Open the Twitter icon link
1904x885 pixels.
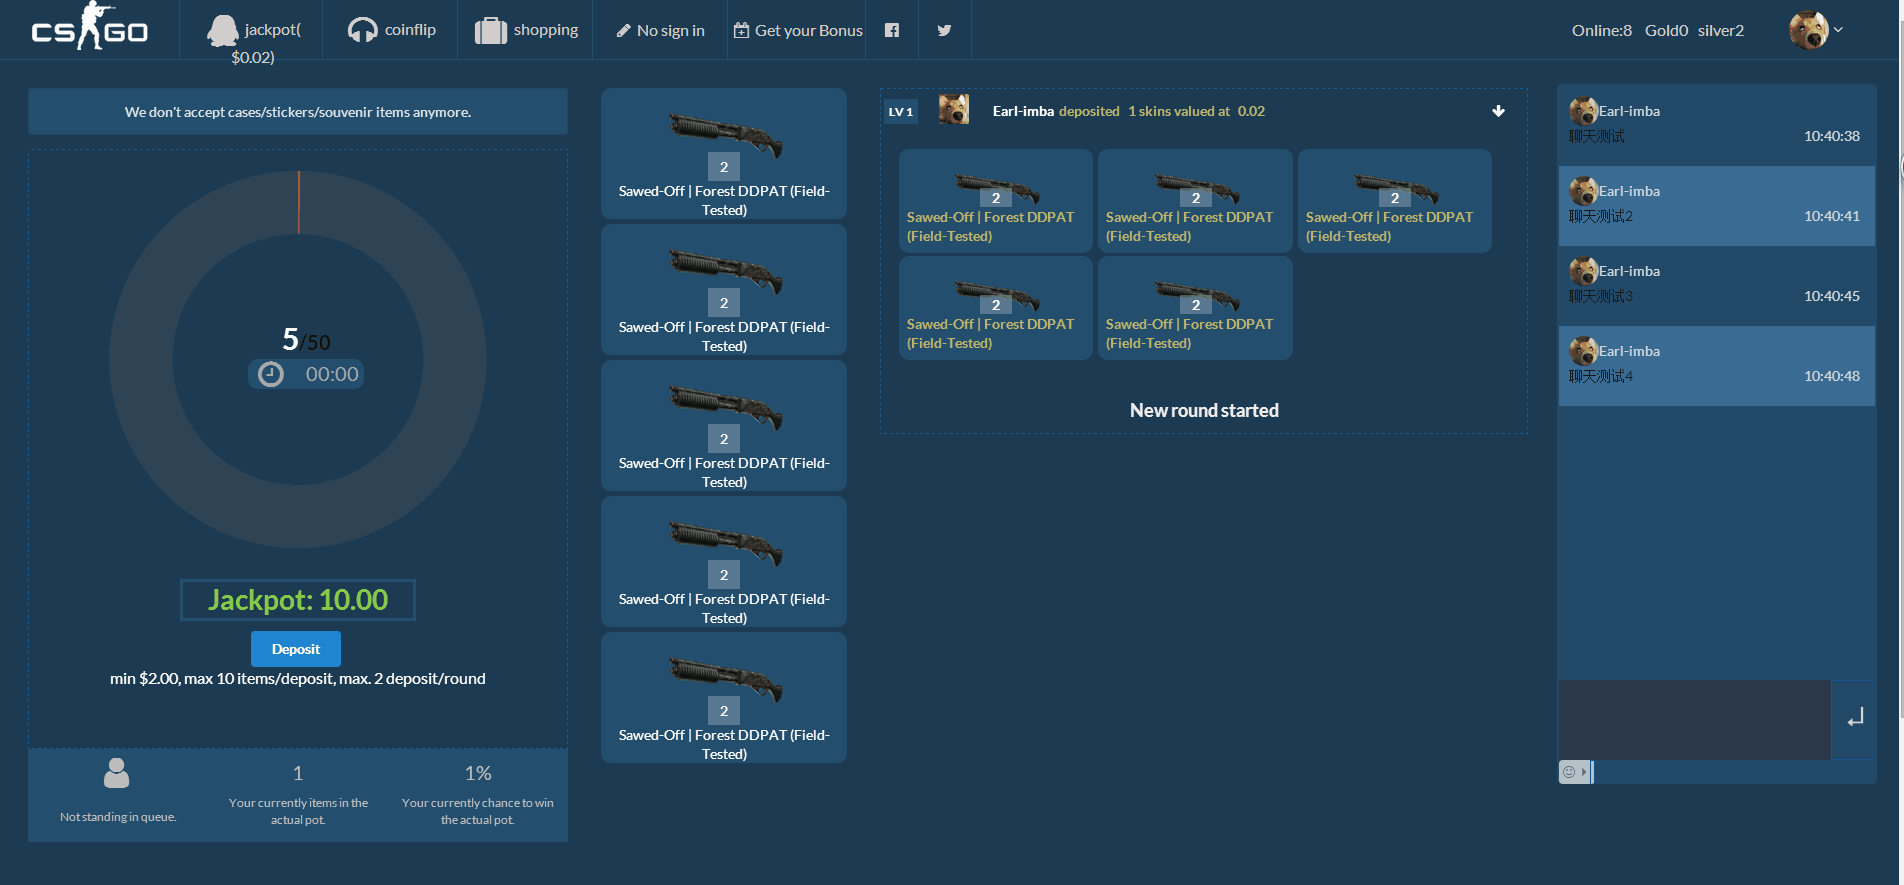pos(944,30)
